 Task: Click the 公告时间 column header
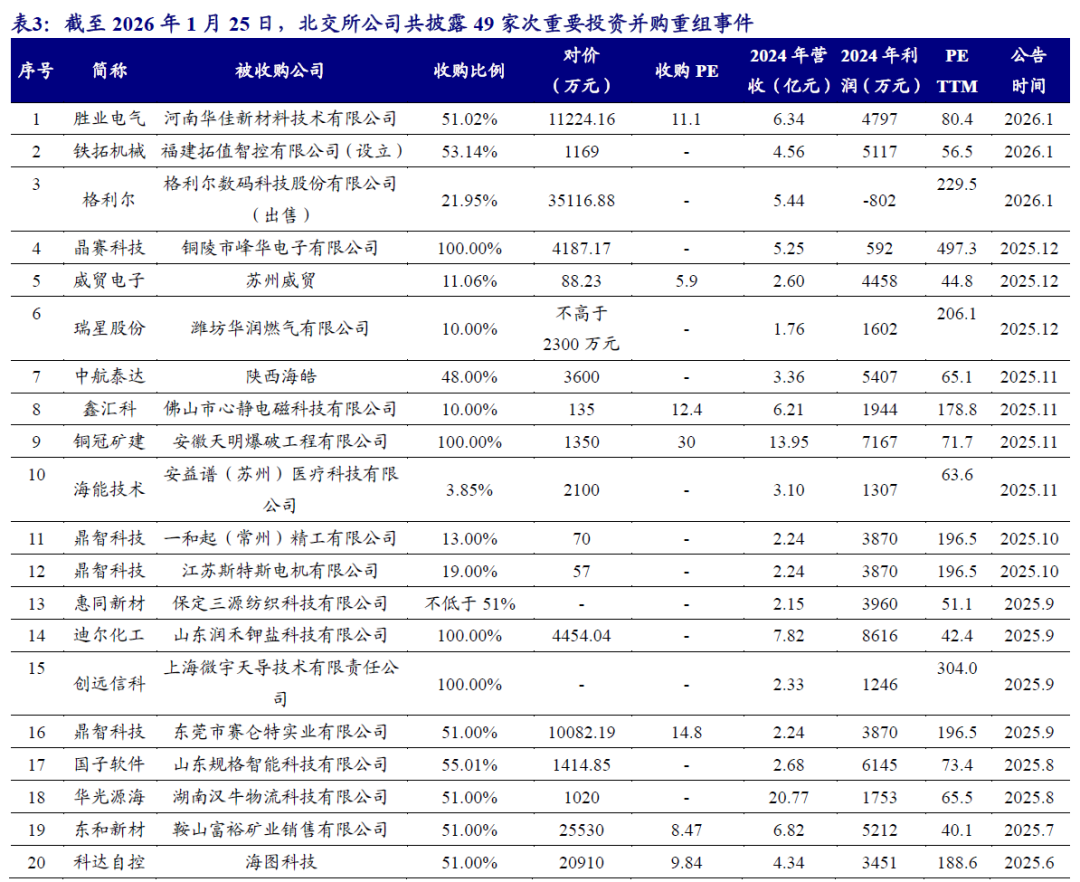pyautogui.click(x=1028, y=71)
